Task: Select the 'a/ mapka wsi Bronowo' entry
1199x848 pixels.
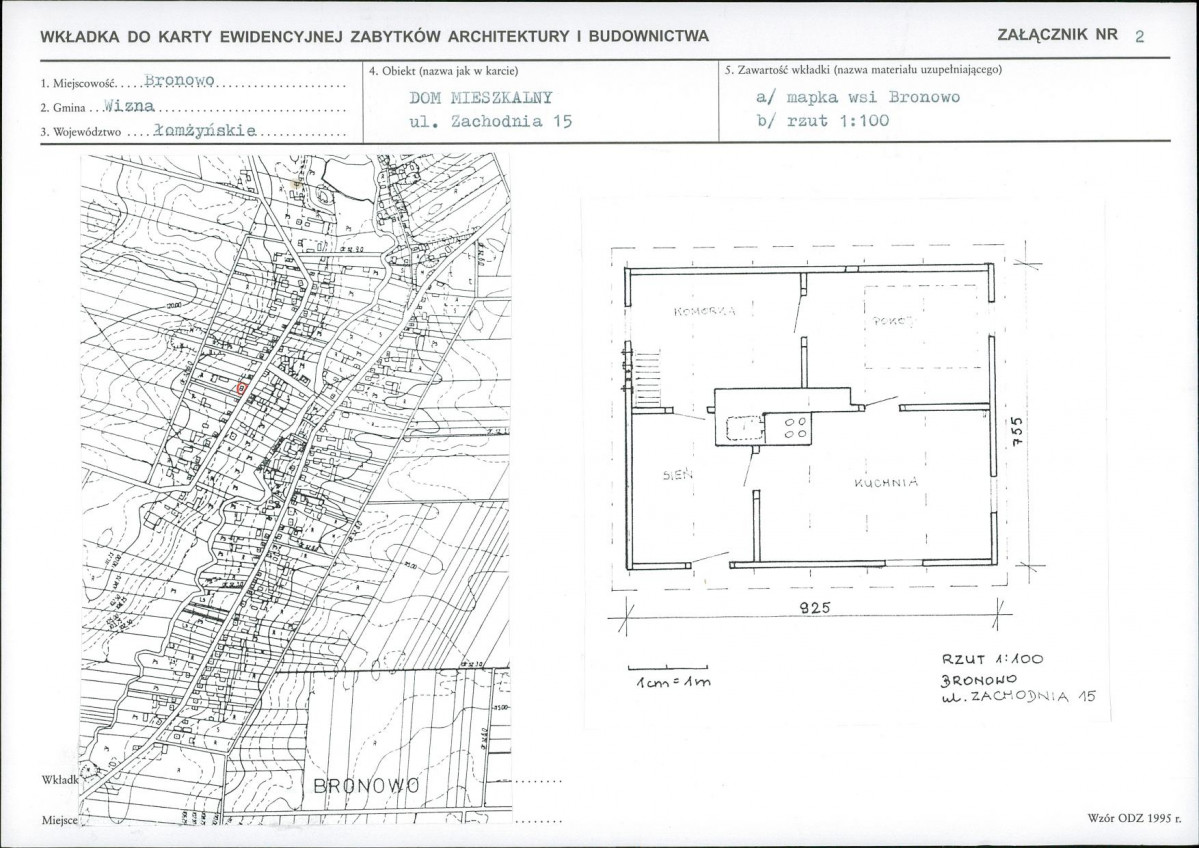Action: pos(858,98)
